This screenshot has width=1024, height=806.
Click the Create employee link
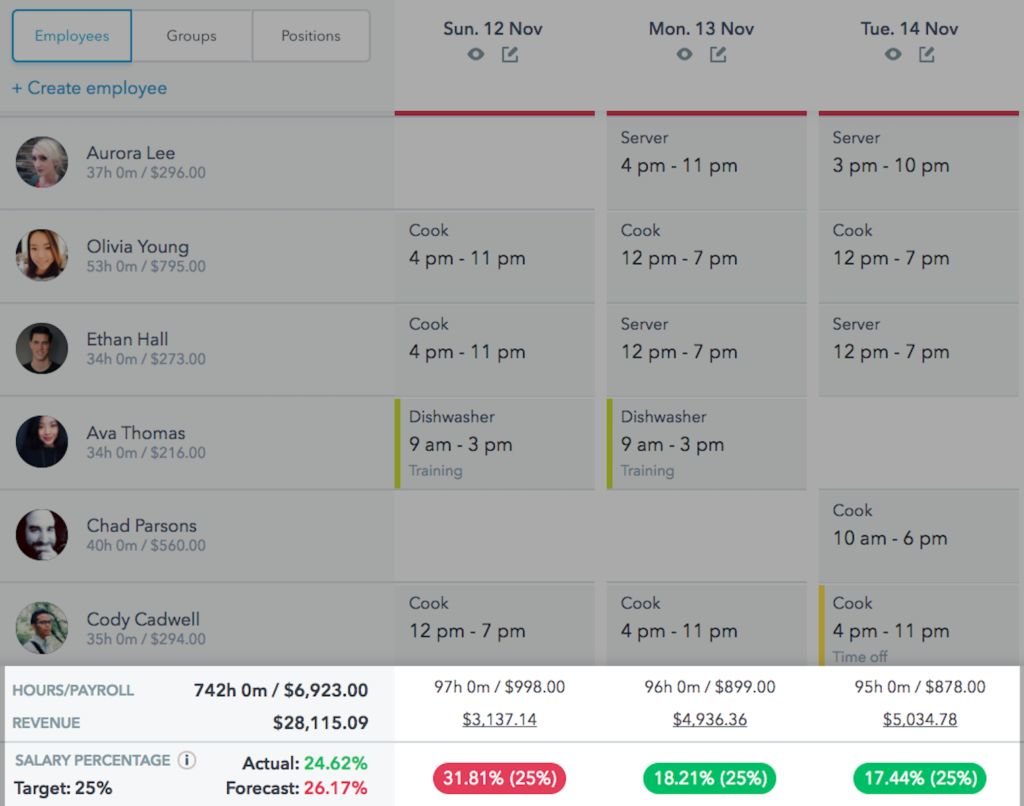(89, 88)
